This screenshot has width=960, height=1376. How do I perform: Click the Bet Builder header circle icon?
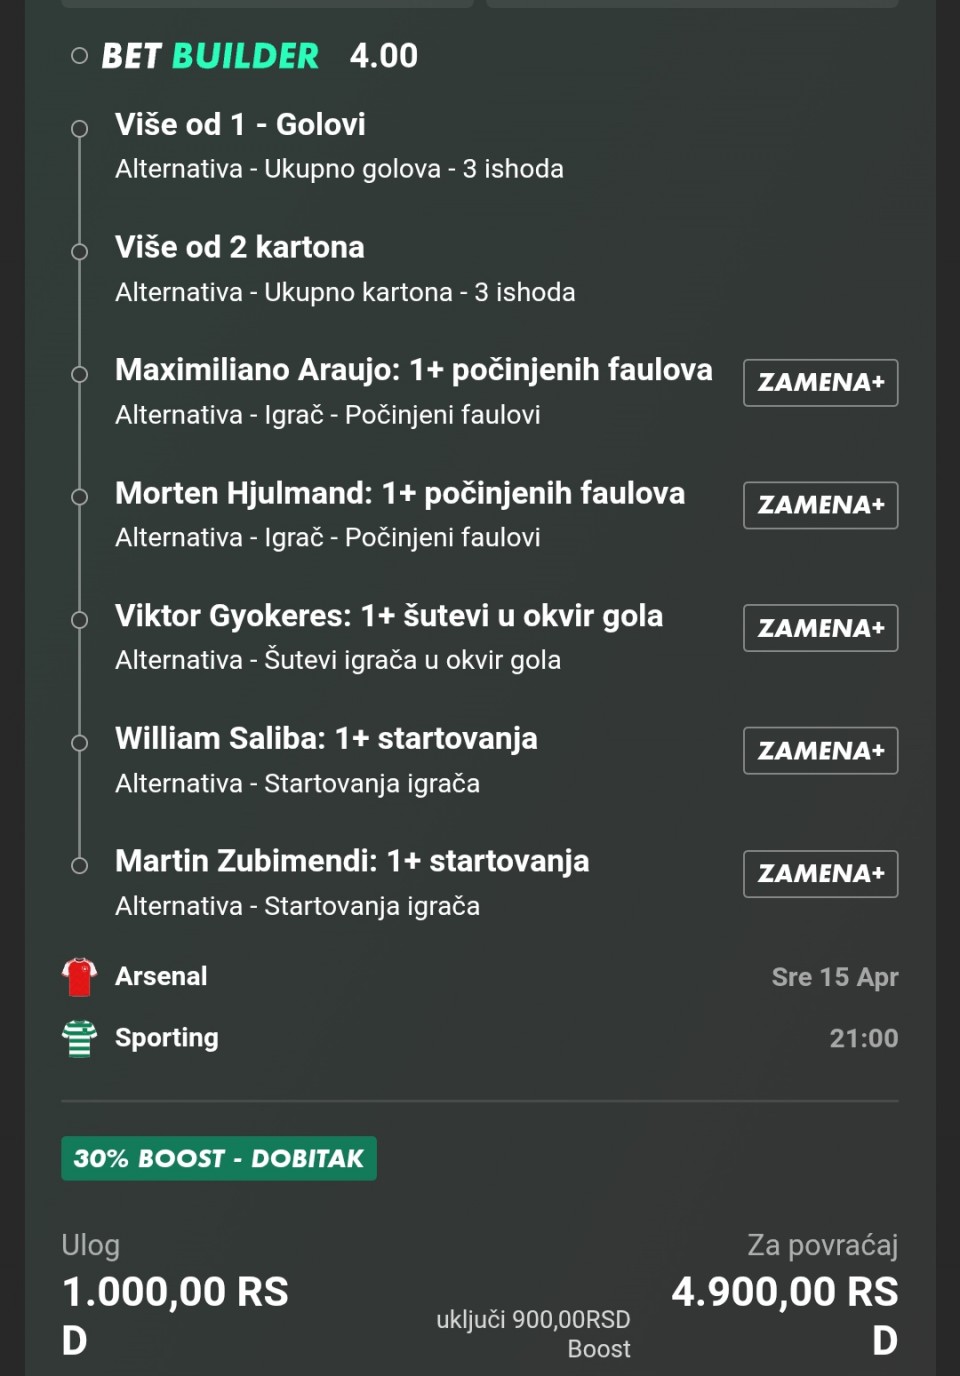[79, 56]
